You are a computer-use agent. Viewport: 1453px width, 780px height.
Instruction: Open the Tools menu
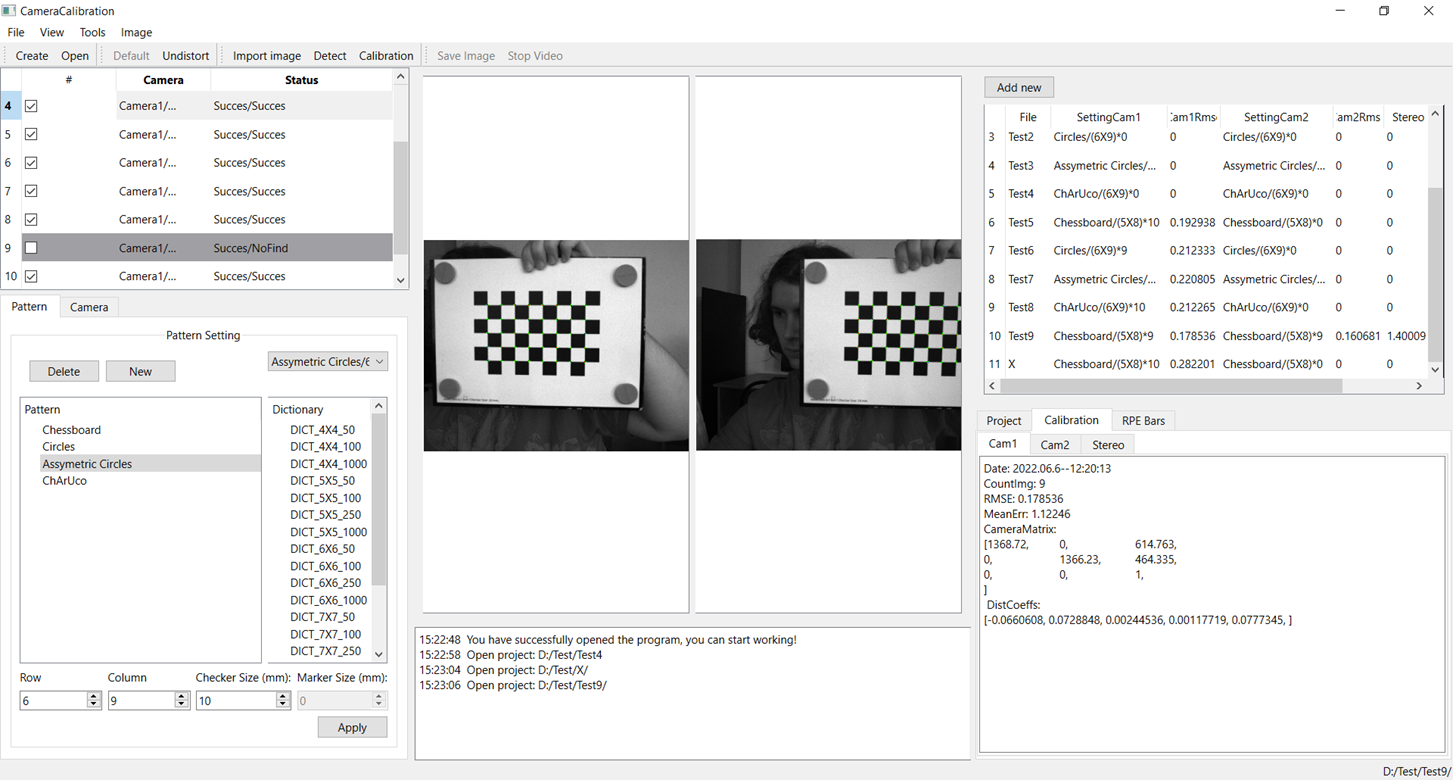pyautogui.click(x=92, y=32)
